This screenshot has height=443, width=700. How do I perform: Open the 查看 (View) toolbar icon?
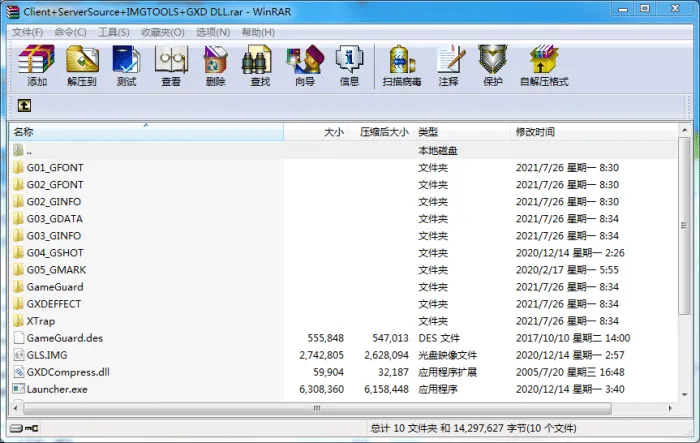coord(171,66)
